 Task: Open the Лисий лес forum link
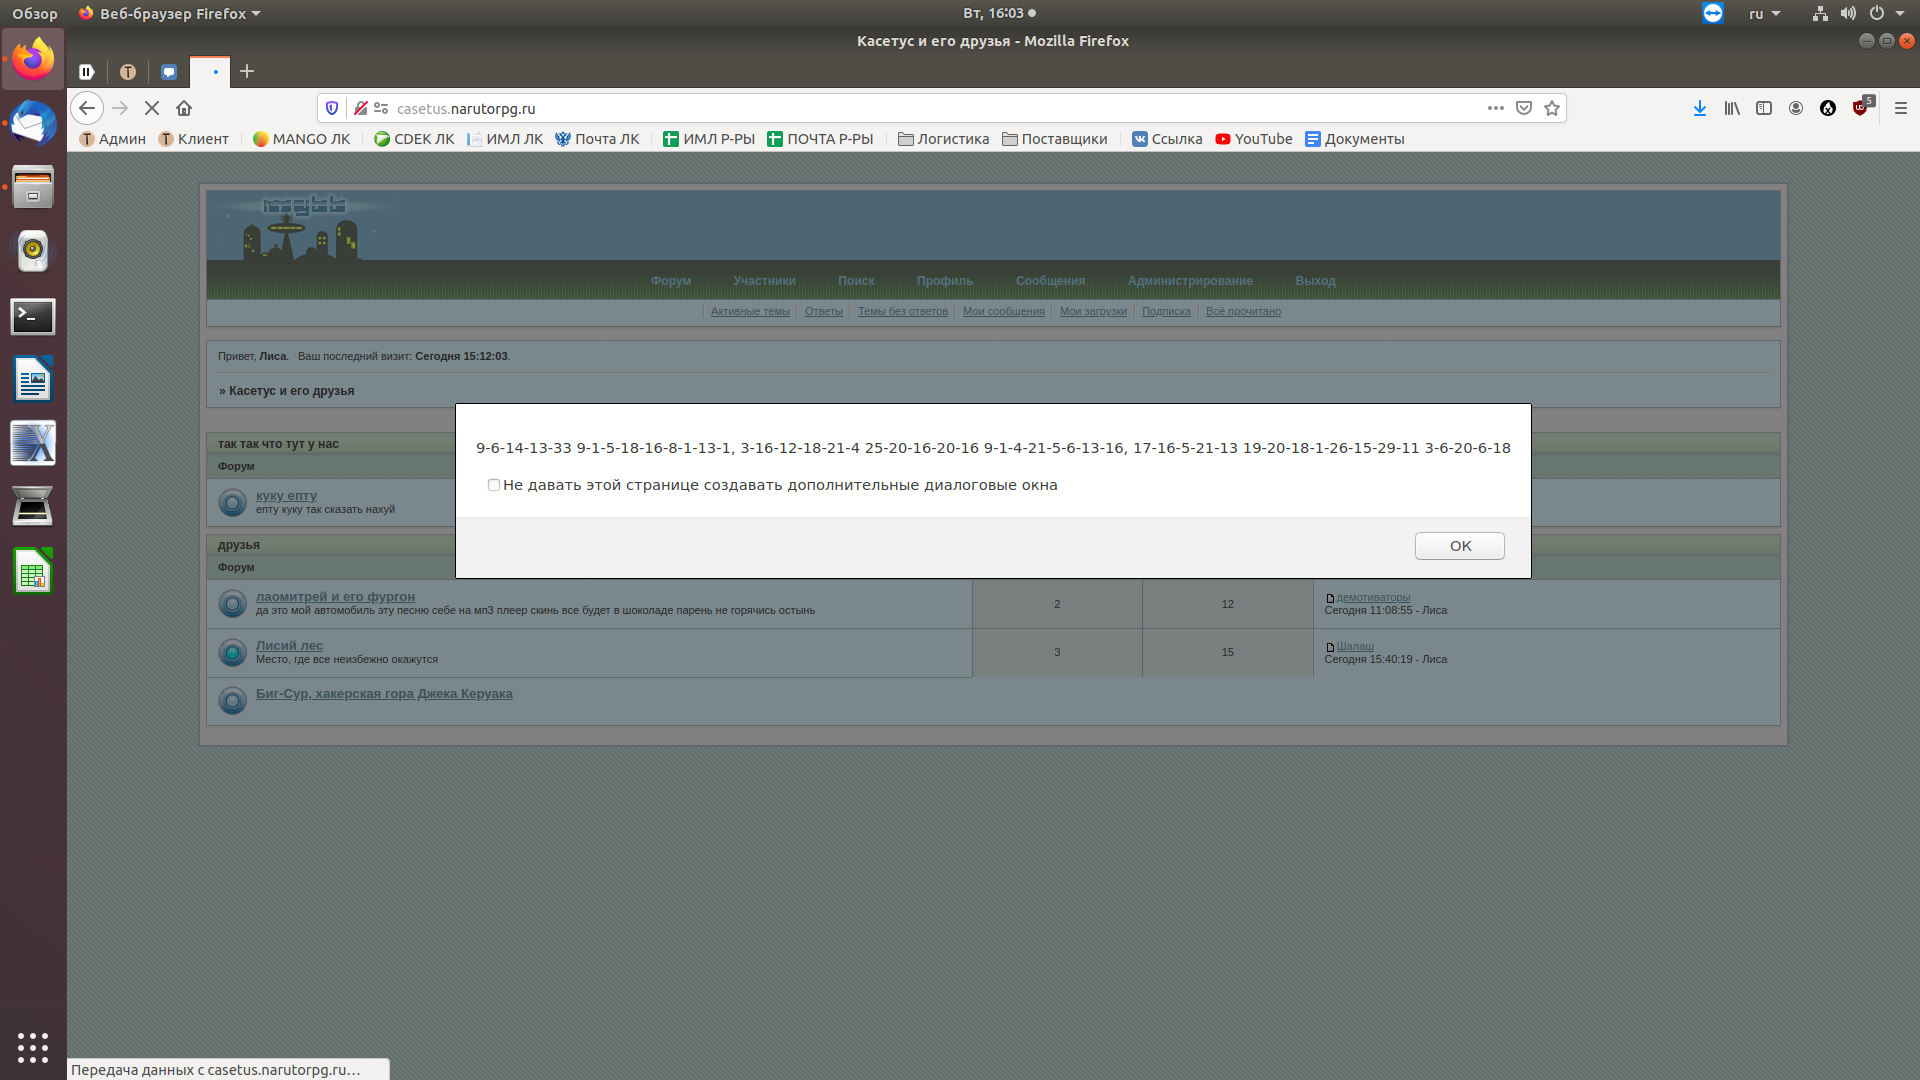point(289,646)
